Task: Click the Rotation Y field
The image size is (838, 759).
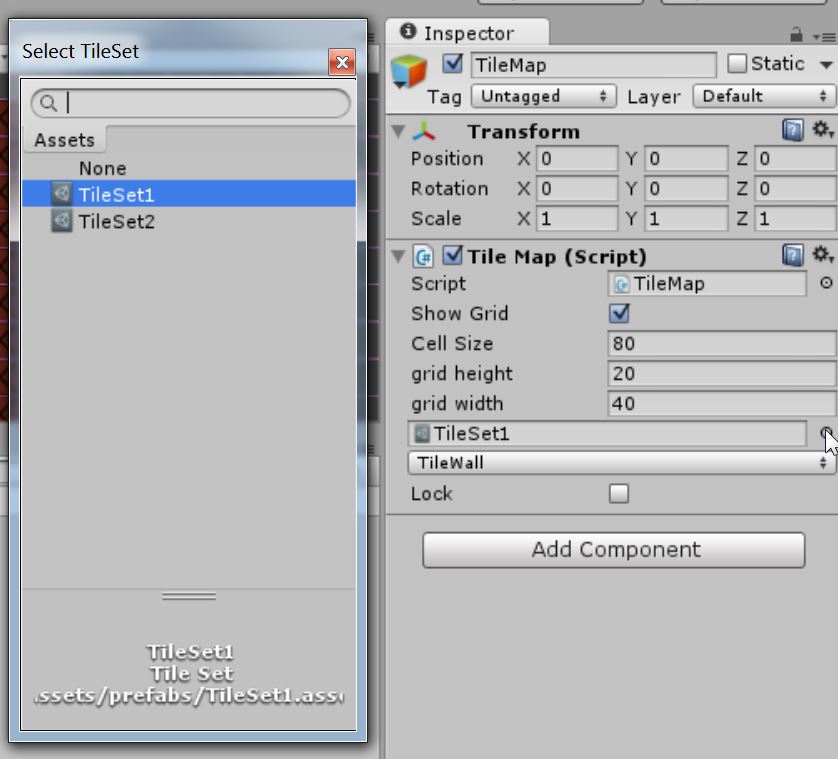Action: pos(687,189)
